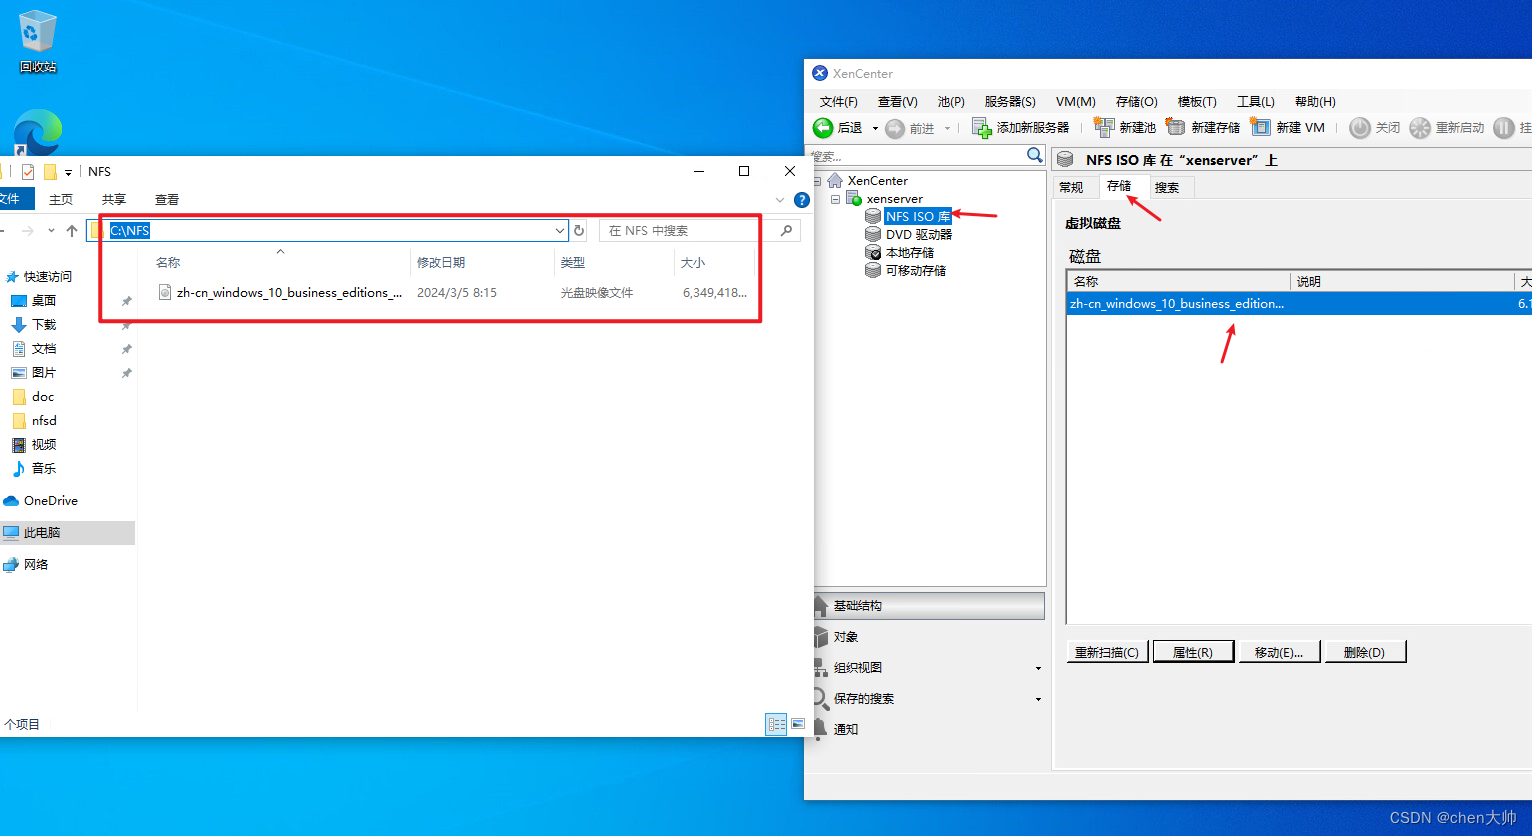Open the 服务器(S) menu in XenCenter
The image size is (1532, 836).
pos(1010,102)
